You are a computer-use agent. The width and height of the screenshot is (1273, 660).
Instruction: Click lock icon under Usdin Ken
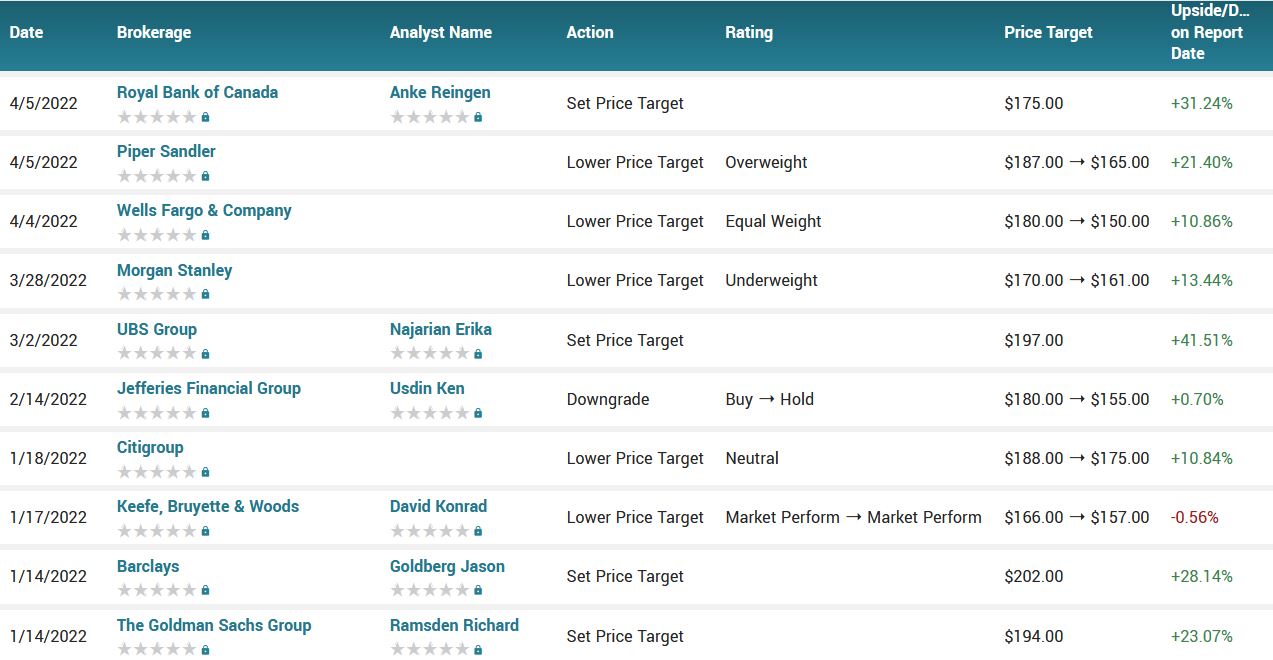[478, 413]
